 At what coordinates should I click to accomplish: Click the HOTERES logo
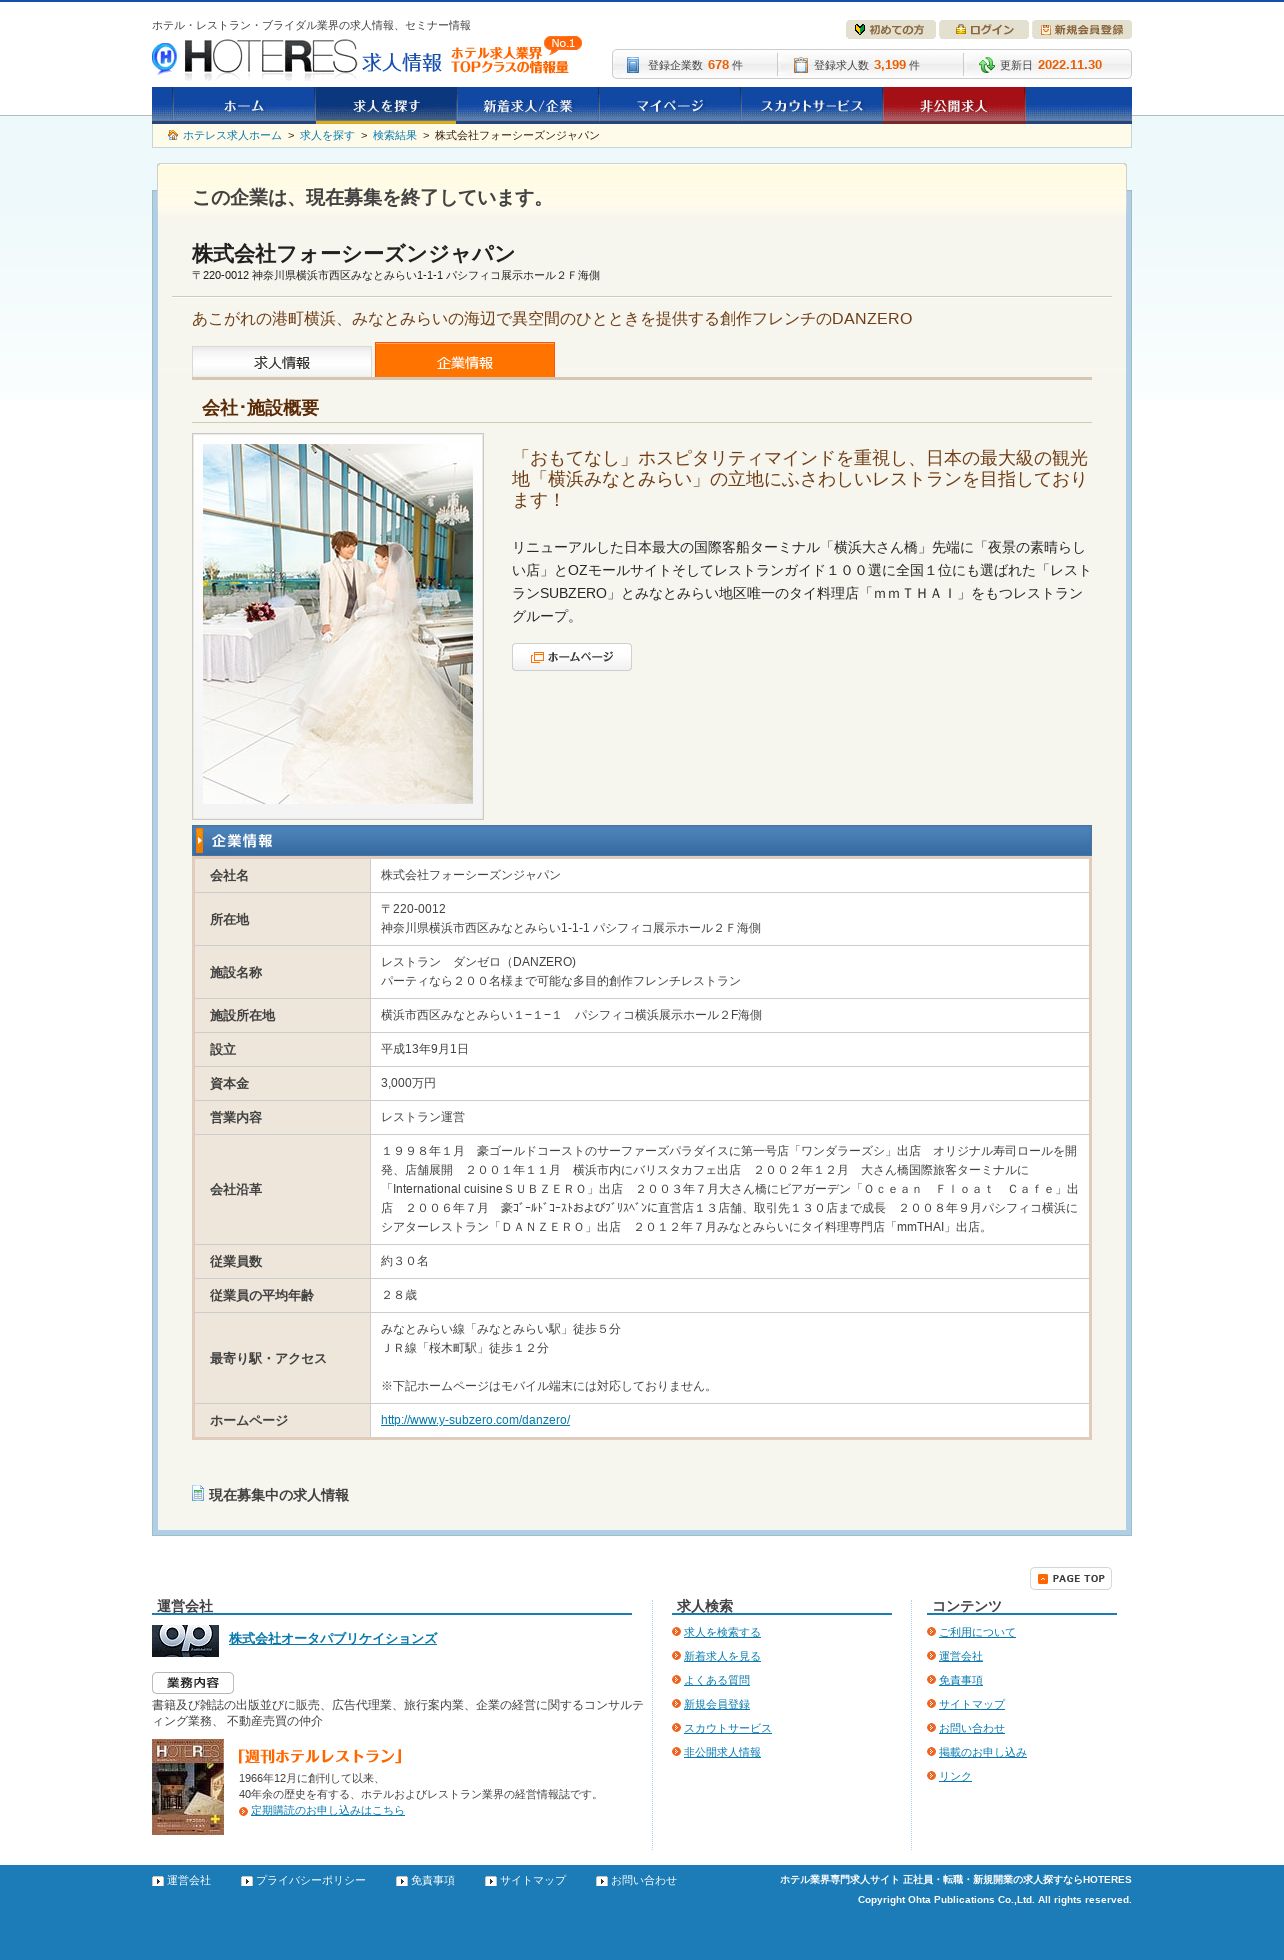(254, 59)
